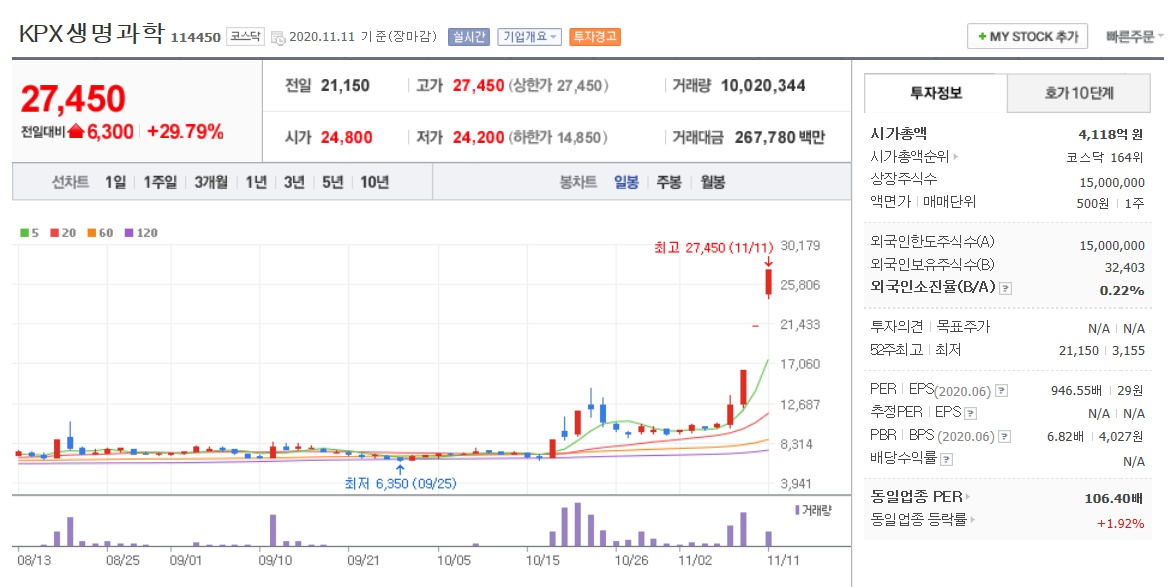Expand arrow next to 시가총액순위
Image resolution: width=1170 pixels, height=587 pixels.
tap(956, 157)
